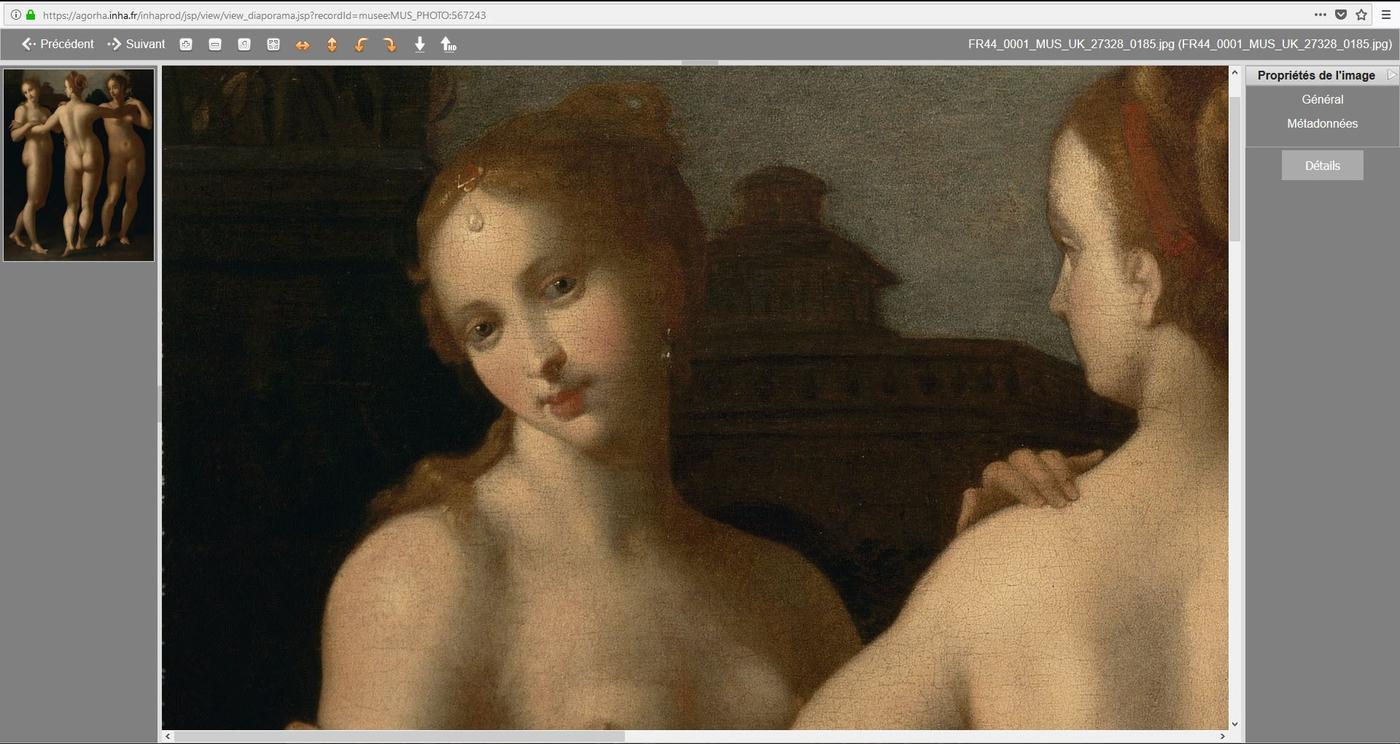Click the horizontal scrollbar thumb under the image

(398, 736)
